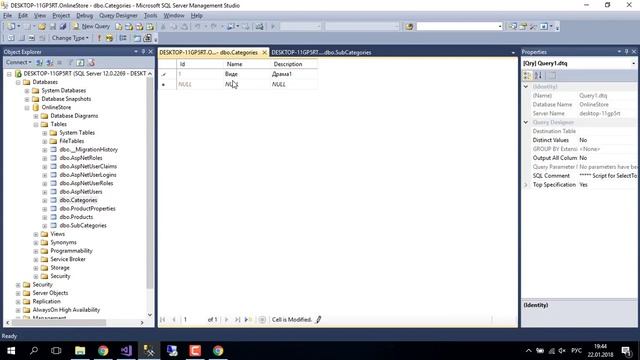Expand the Programmability folder

36,251
